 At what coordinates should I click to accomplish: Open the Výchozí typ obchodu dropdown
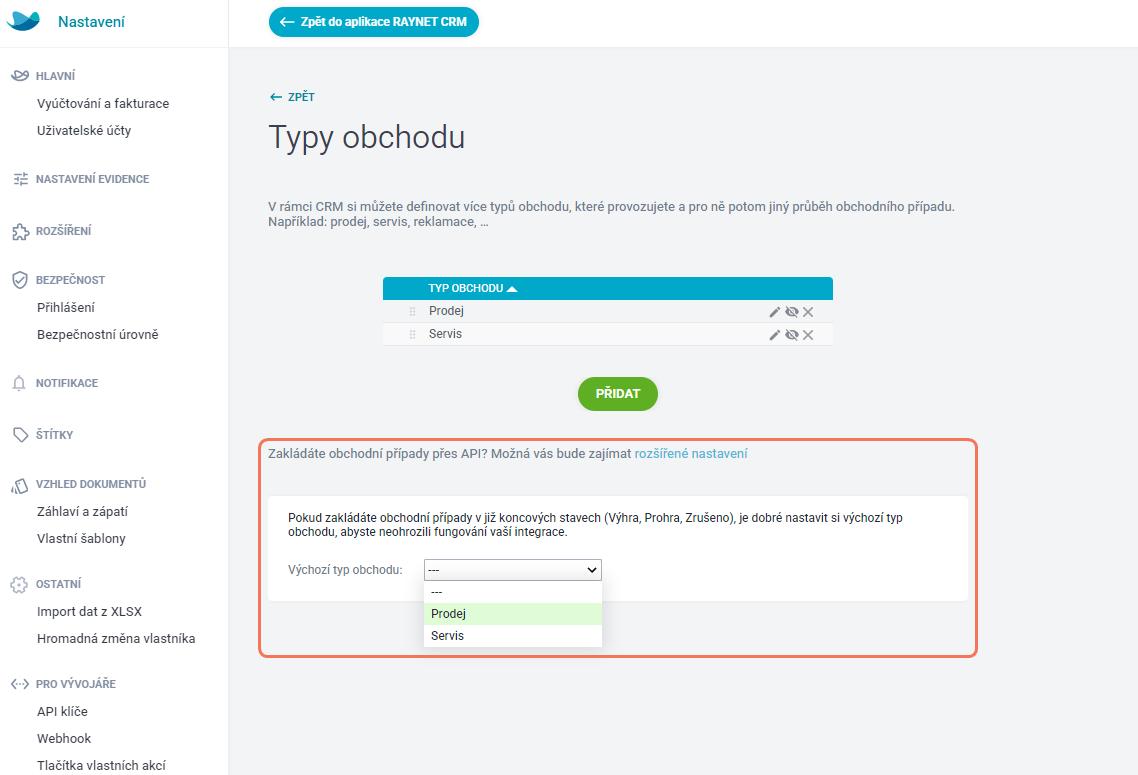tap(512, 570)
